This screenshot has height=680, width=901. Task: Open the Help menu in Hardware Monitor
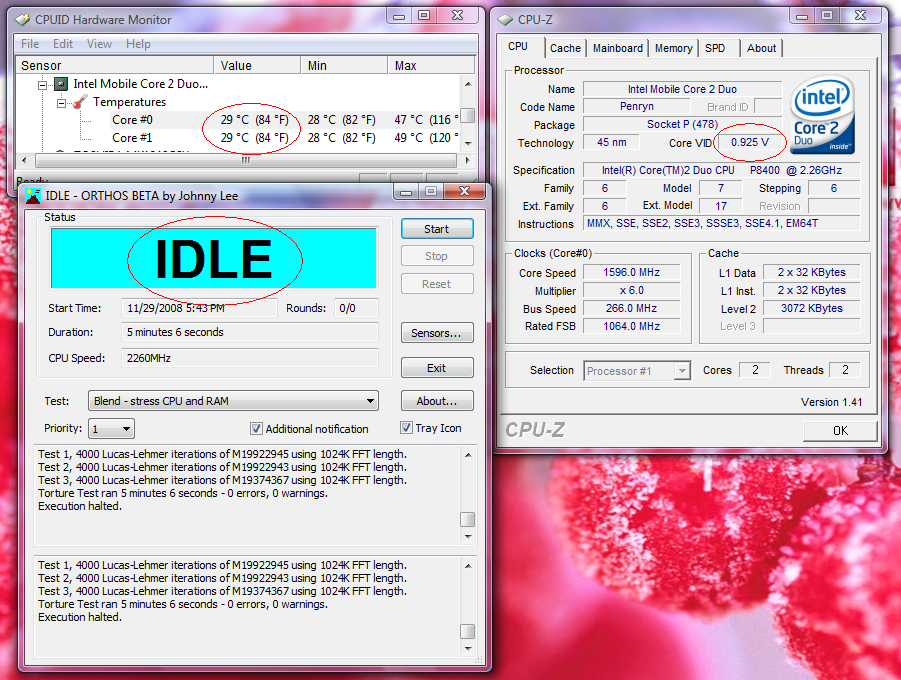click(138, 44)
